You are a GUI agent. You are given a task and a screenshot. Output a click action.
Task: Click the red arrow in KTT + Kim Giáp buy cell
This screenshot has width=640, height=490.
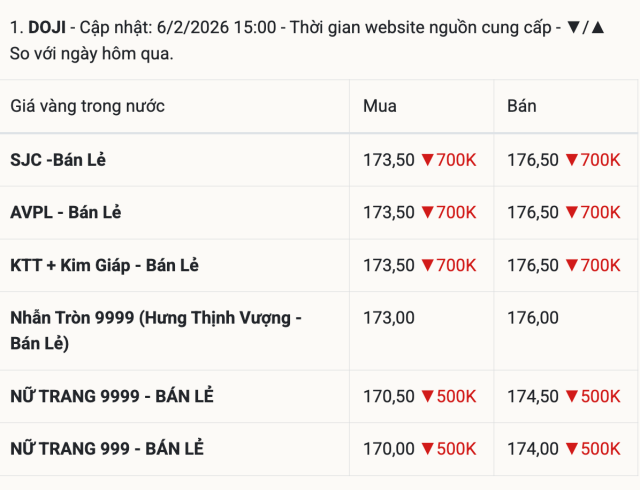(427, 266)
